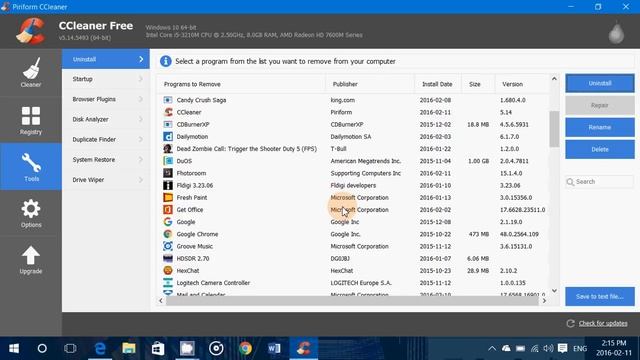640x360 pixels.
Task: Select Google Chrome size 473 MB
Action: point(478,234)
